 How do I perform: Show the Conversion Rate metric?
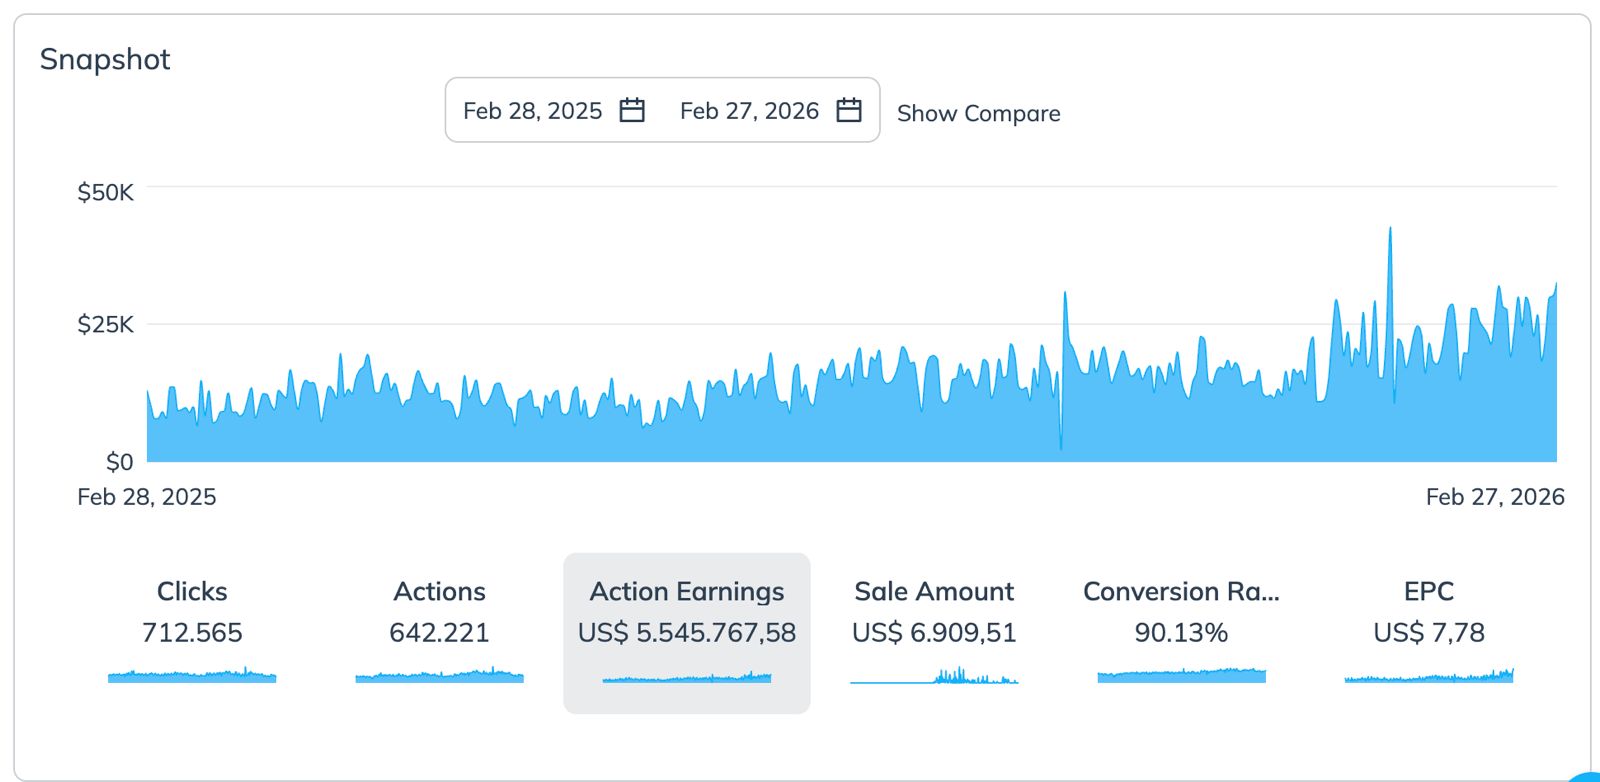click(1181, 592)
